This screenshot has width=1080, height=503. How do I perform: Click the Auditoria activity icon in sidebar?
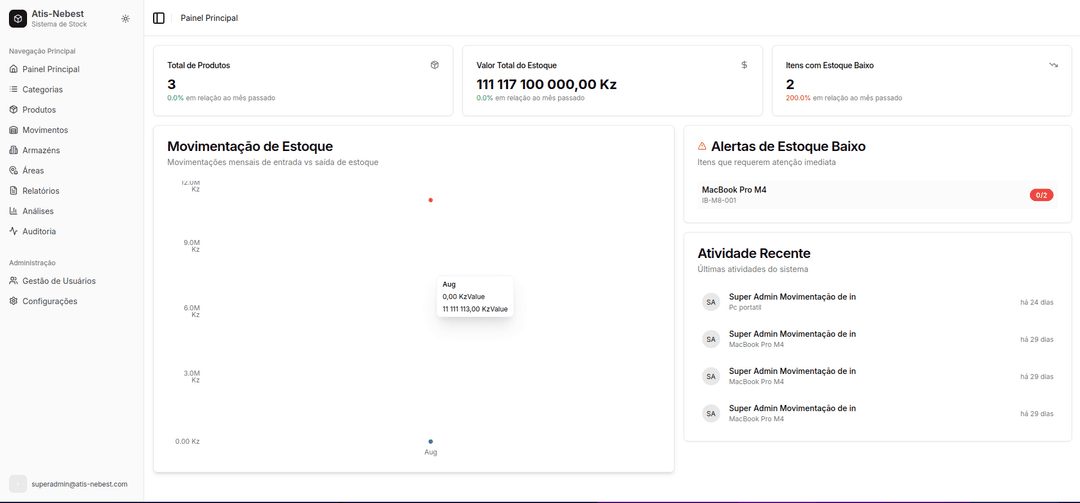(13, 231)
